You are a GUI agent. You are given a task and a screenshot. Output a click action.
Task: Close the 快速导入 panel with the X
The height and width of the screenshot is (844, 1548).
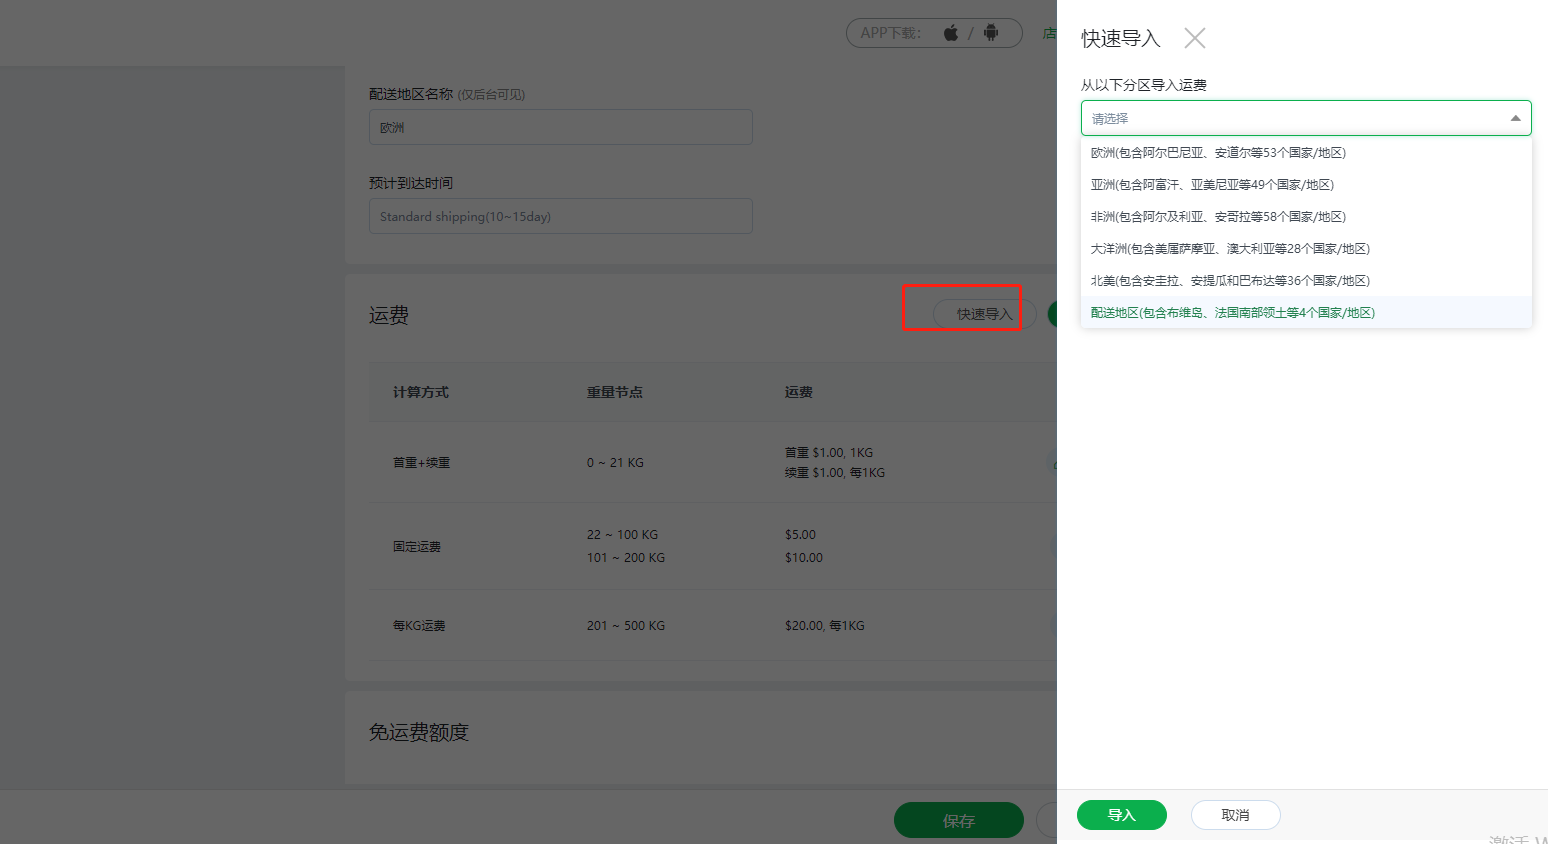click(1194, 38)
